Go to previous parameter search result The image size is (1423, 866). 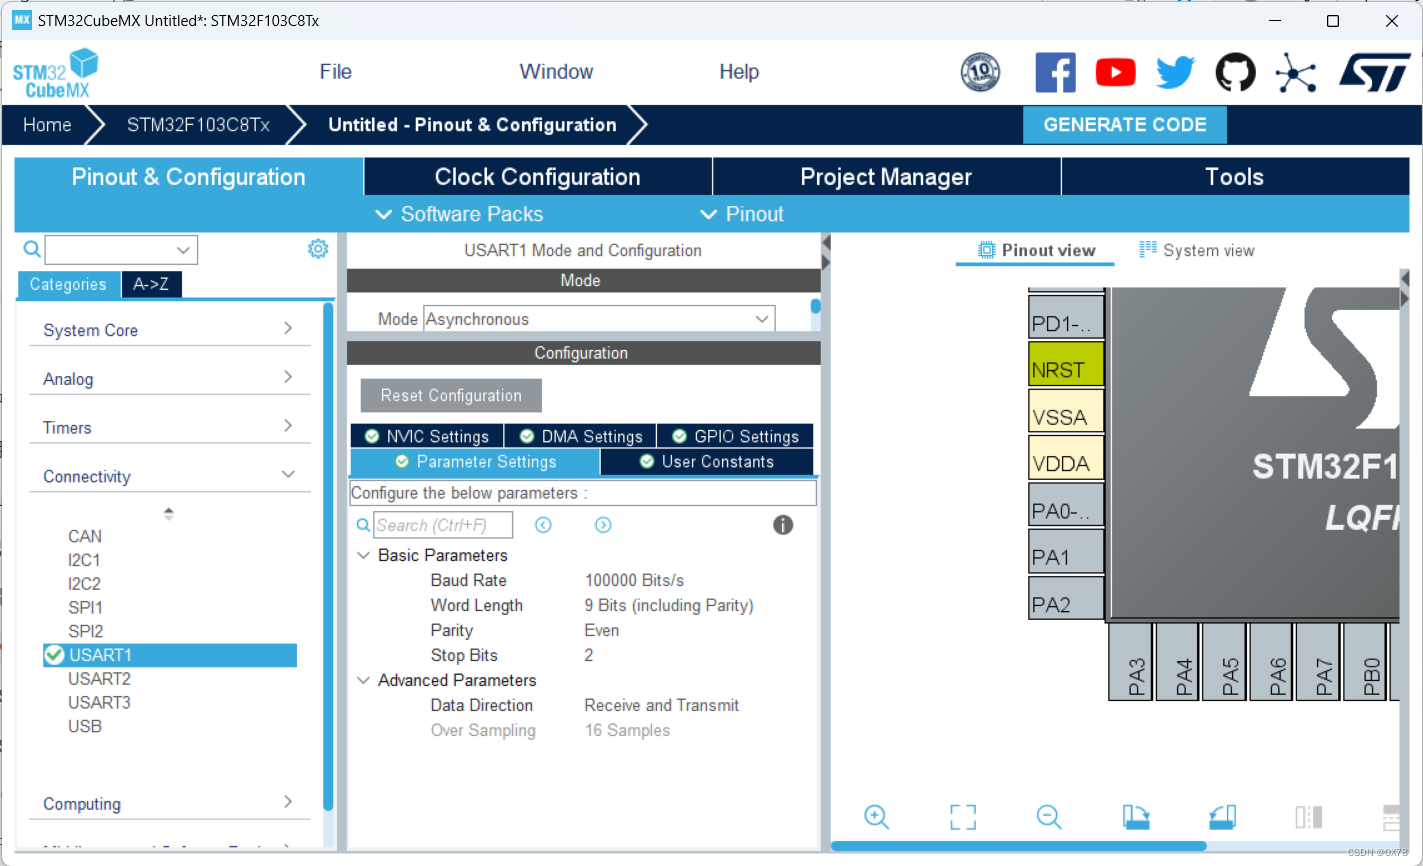click(x=543, y=525)
